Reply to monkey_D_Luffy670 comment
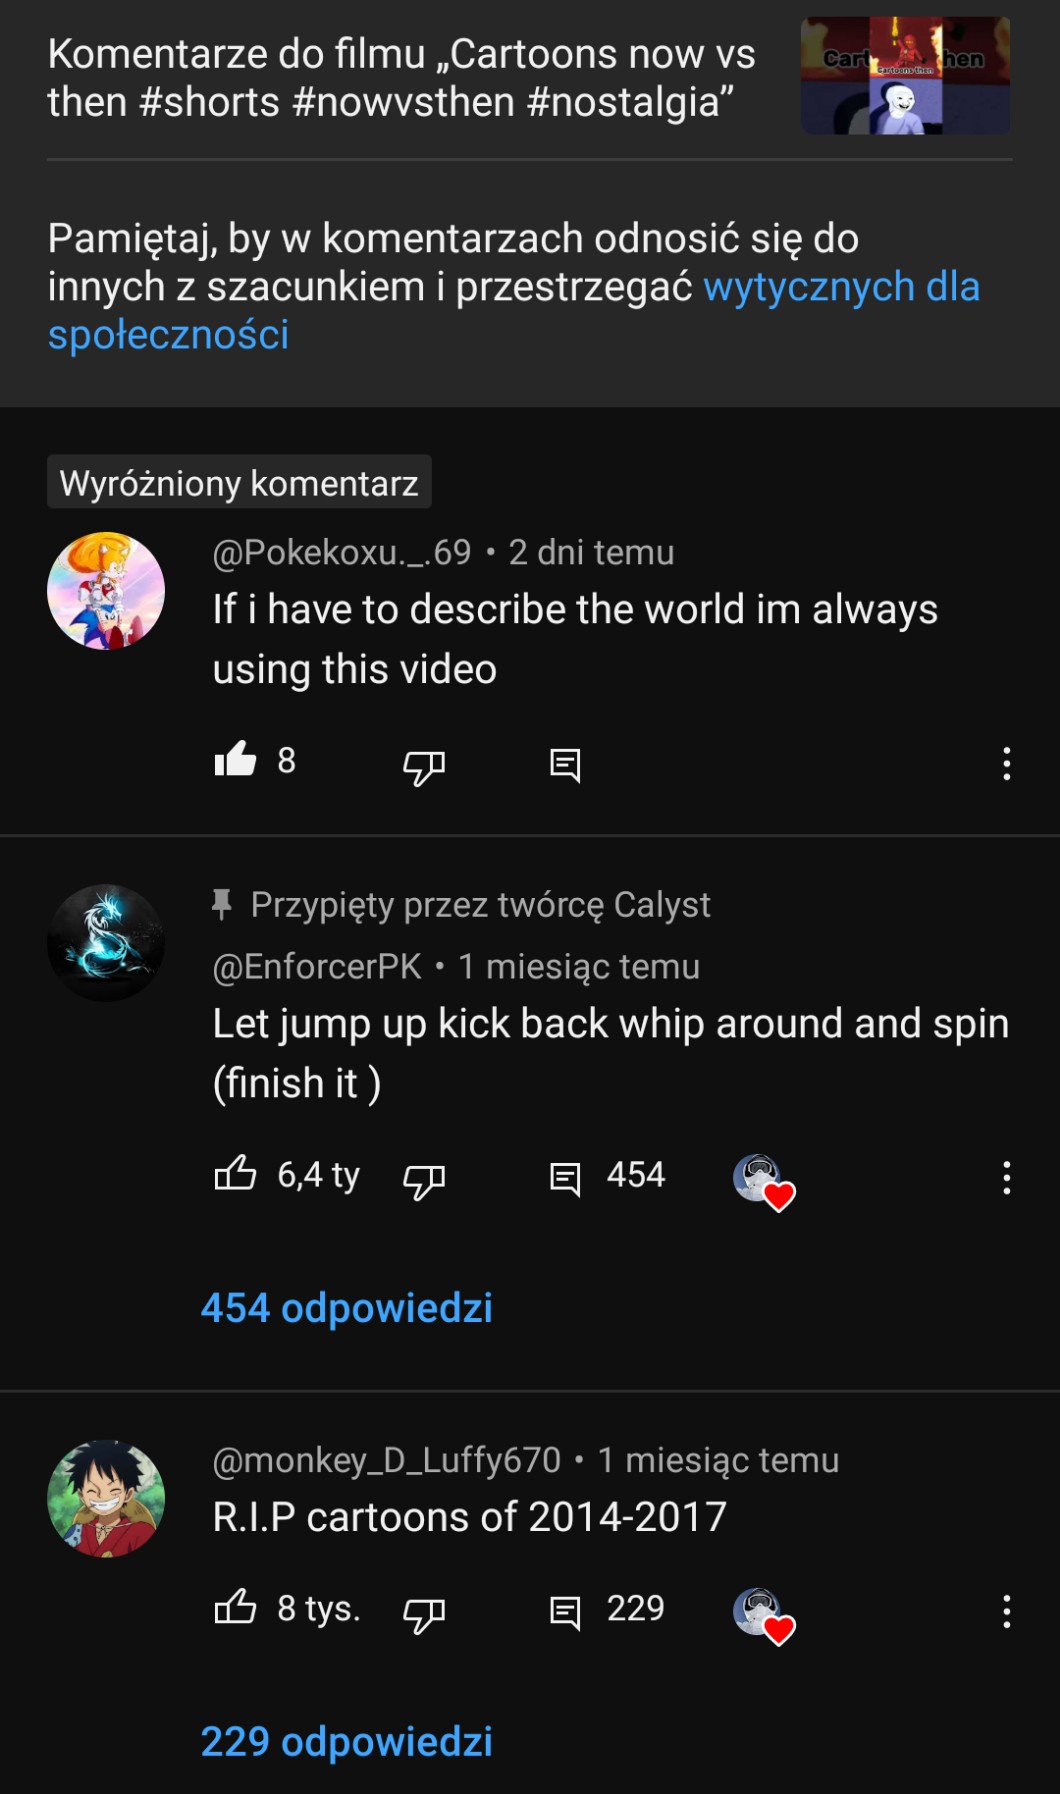1060x1794 pixels. pyautogui.click(x=565, y=1612)
